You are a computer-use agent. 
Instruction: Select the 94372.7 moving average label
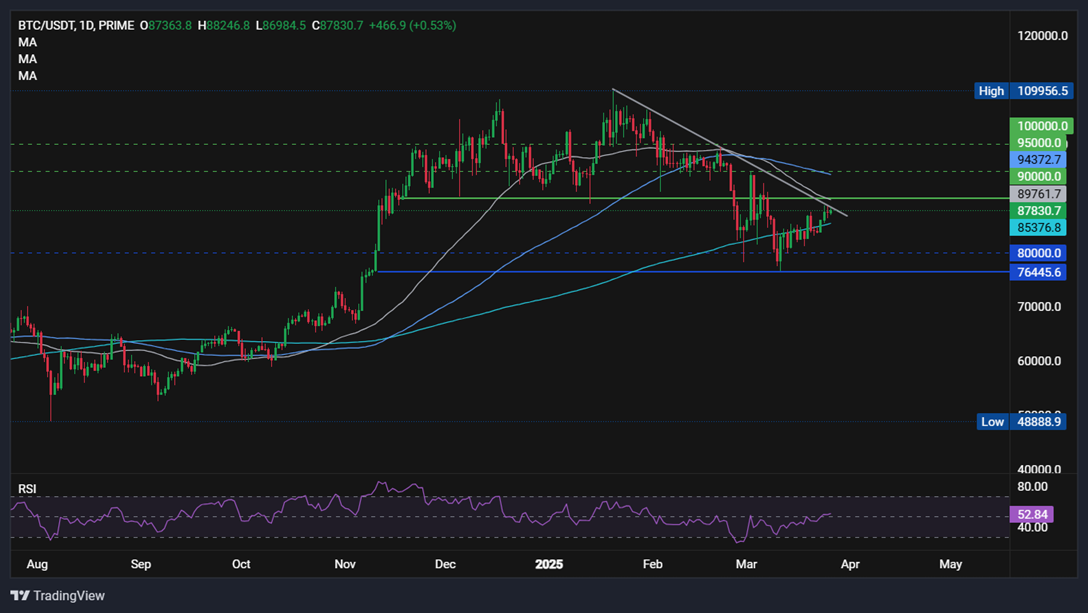(x=1038, y=160)
